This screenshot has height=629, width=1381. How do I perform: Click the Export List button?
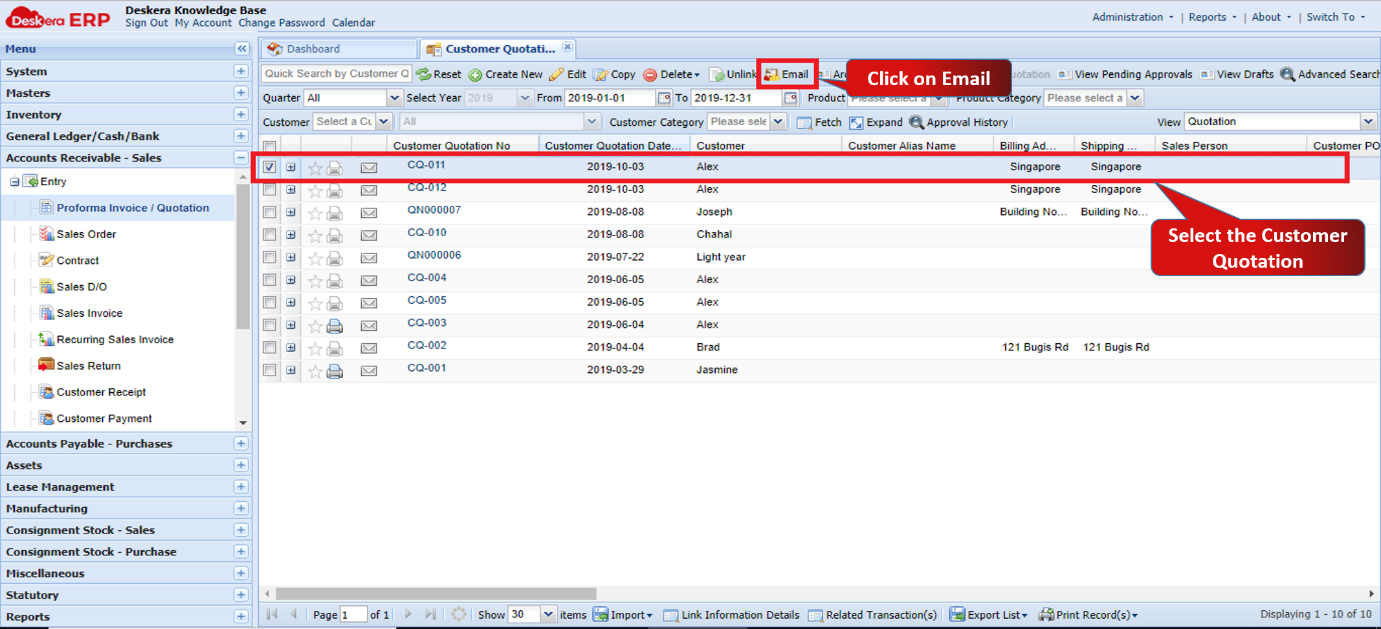coord(988,615)
